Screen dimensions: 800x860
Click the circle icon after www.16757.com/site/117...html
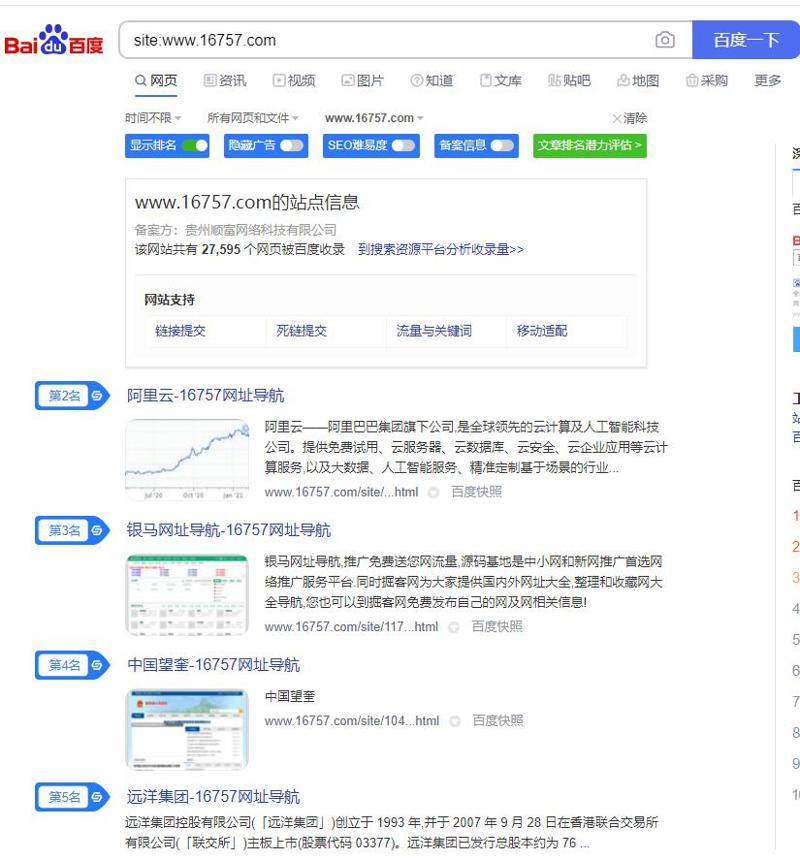click(454, 627)
